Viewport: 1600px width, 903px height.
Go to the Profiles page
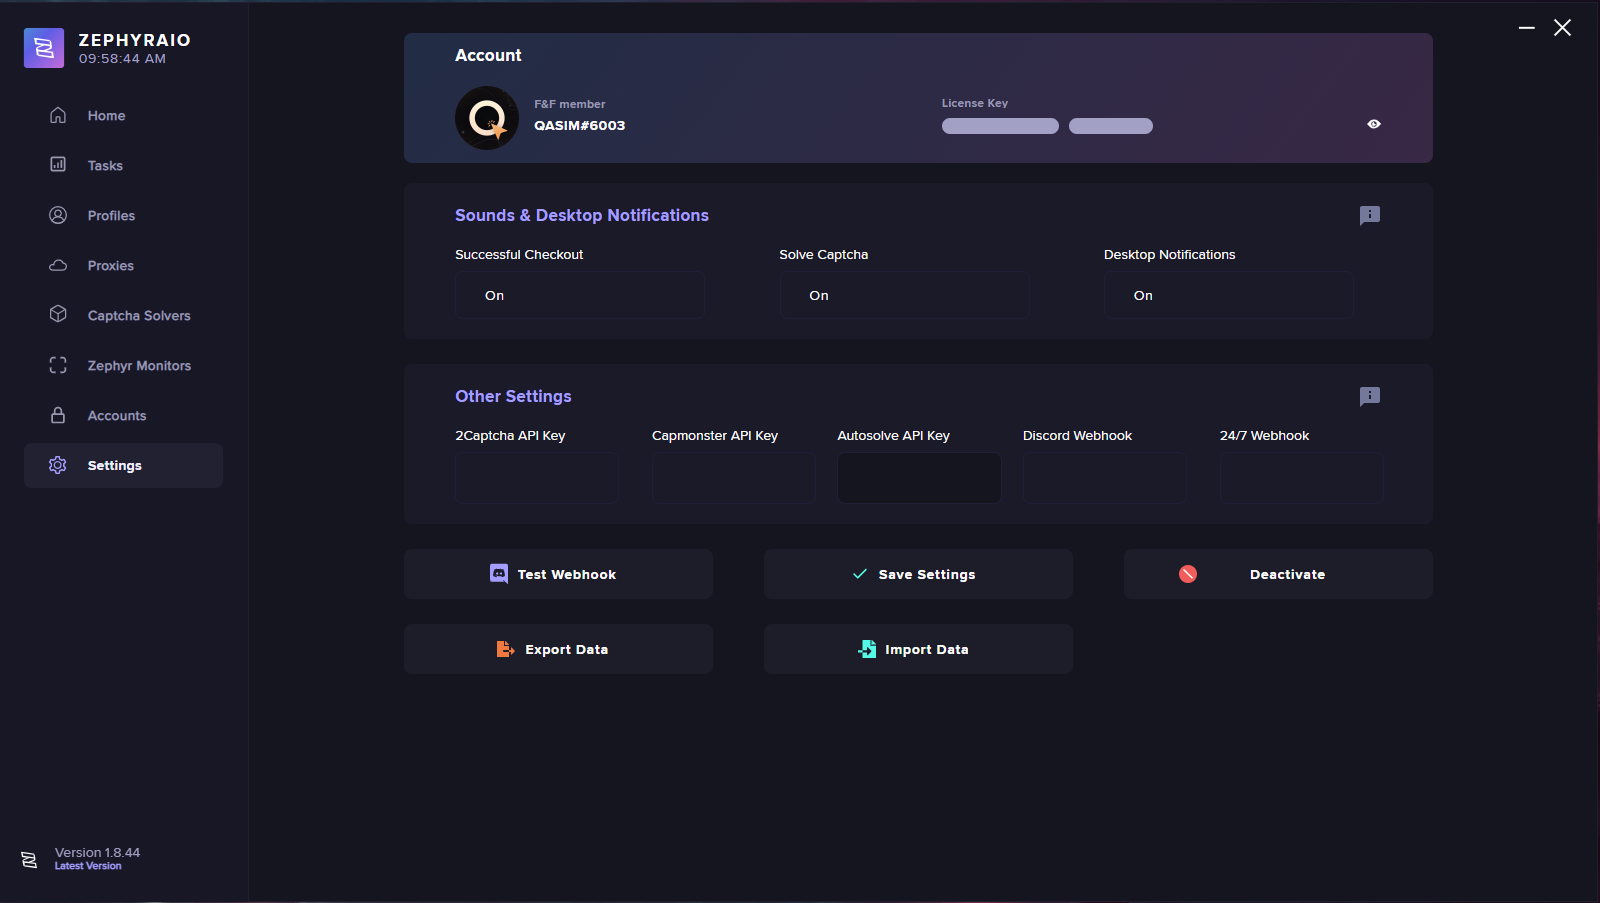[111, 215]
